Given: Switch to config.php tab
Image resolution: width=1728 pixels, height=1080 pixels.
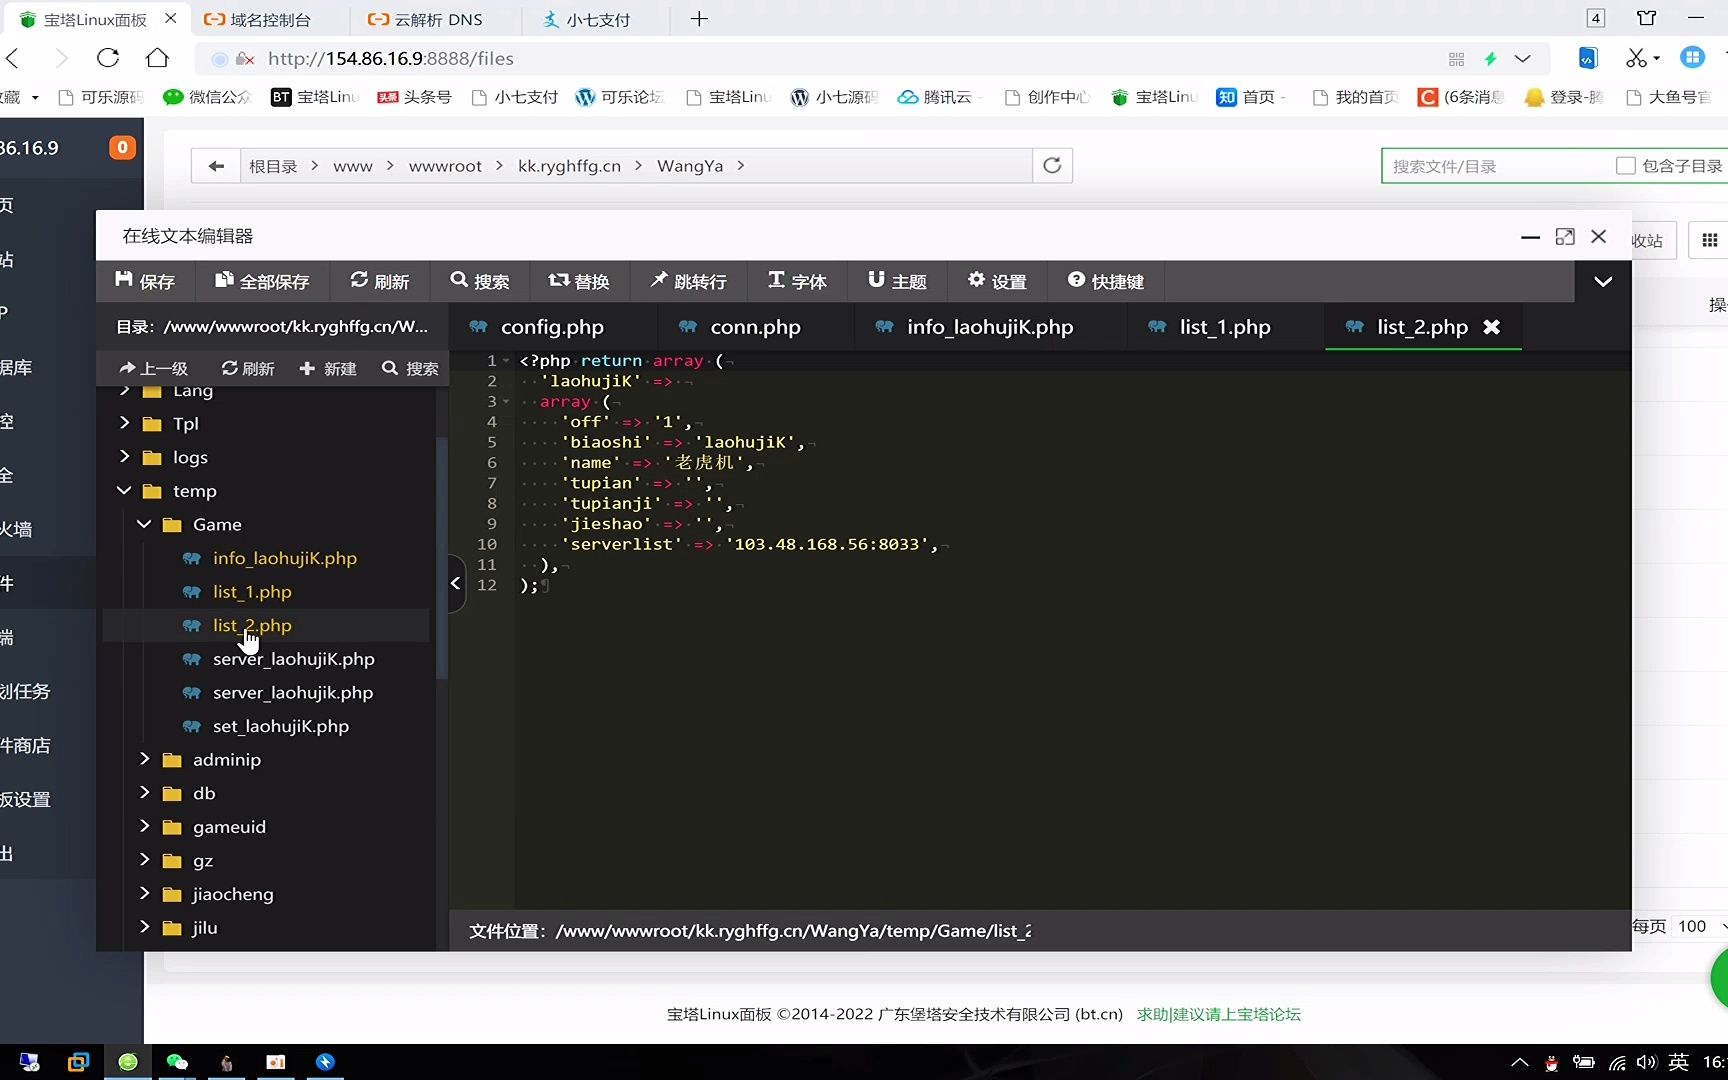Looking at the screenshot, I should [552, 327].
